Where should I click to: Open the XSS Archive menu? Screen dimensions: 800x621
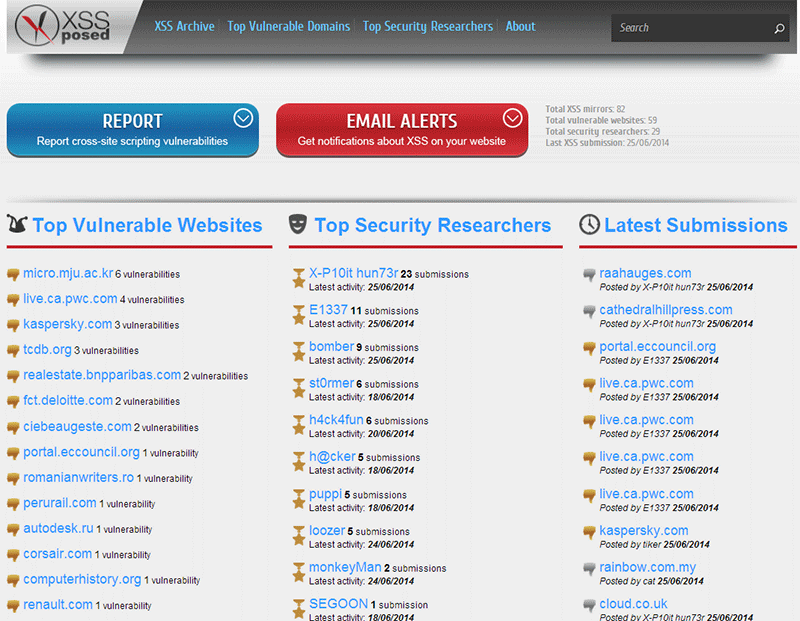(x=184, y=27)
